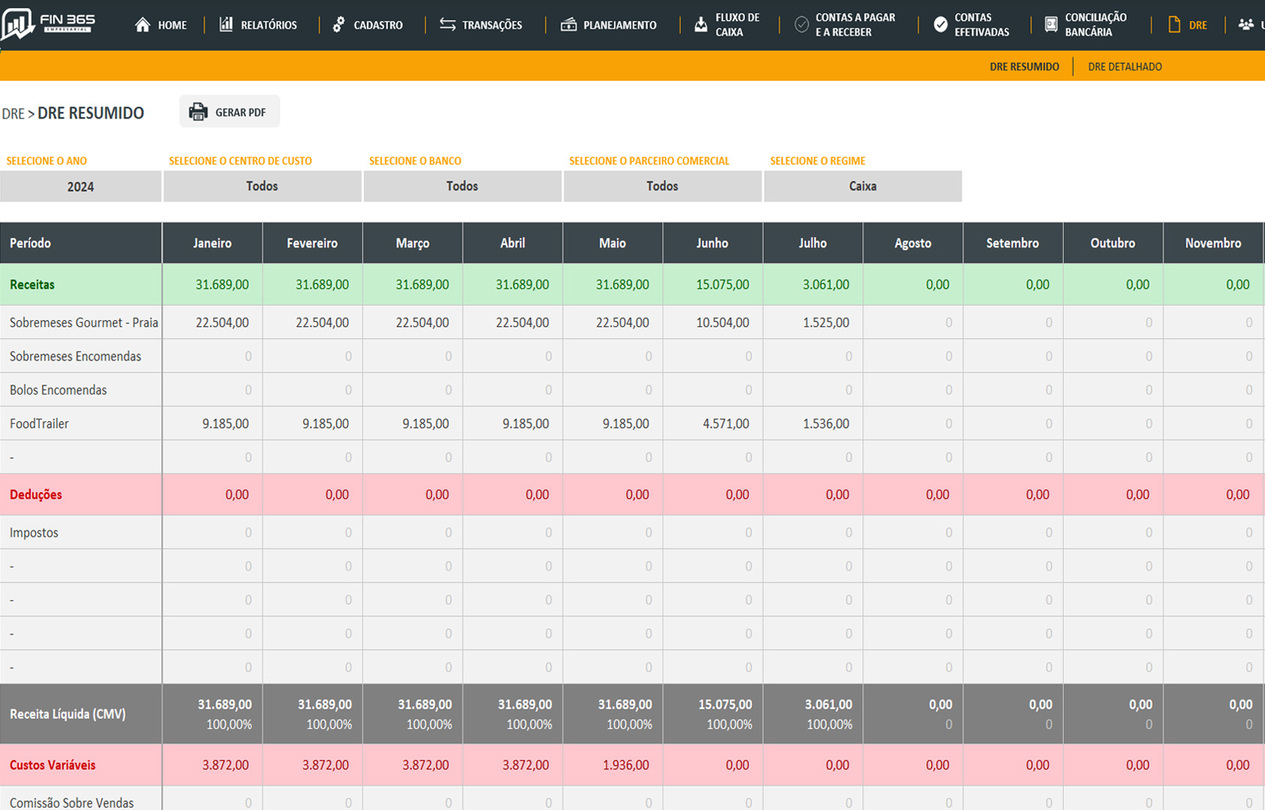
Task: Click the Julho column header
Action: 812,243
